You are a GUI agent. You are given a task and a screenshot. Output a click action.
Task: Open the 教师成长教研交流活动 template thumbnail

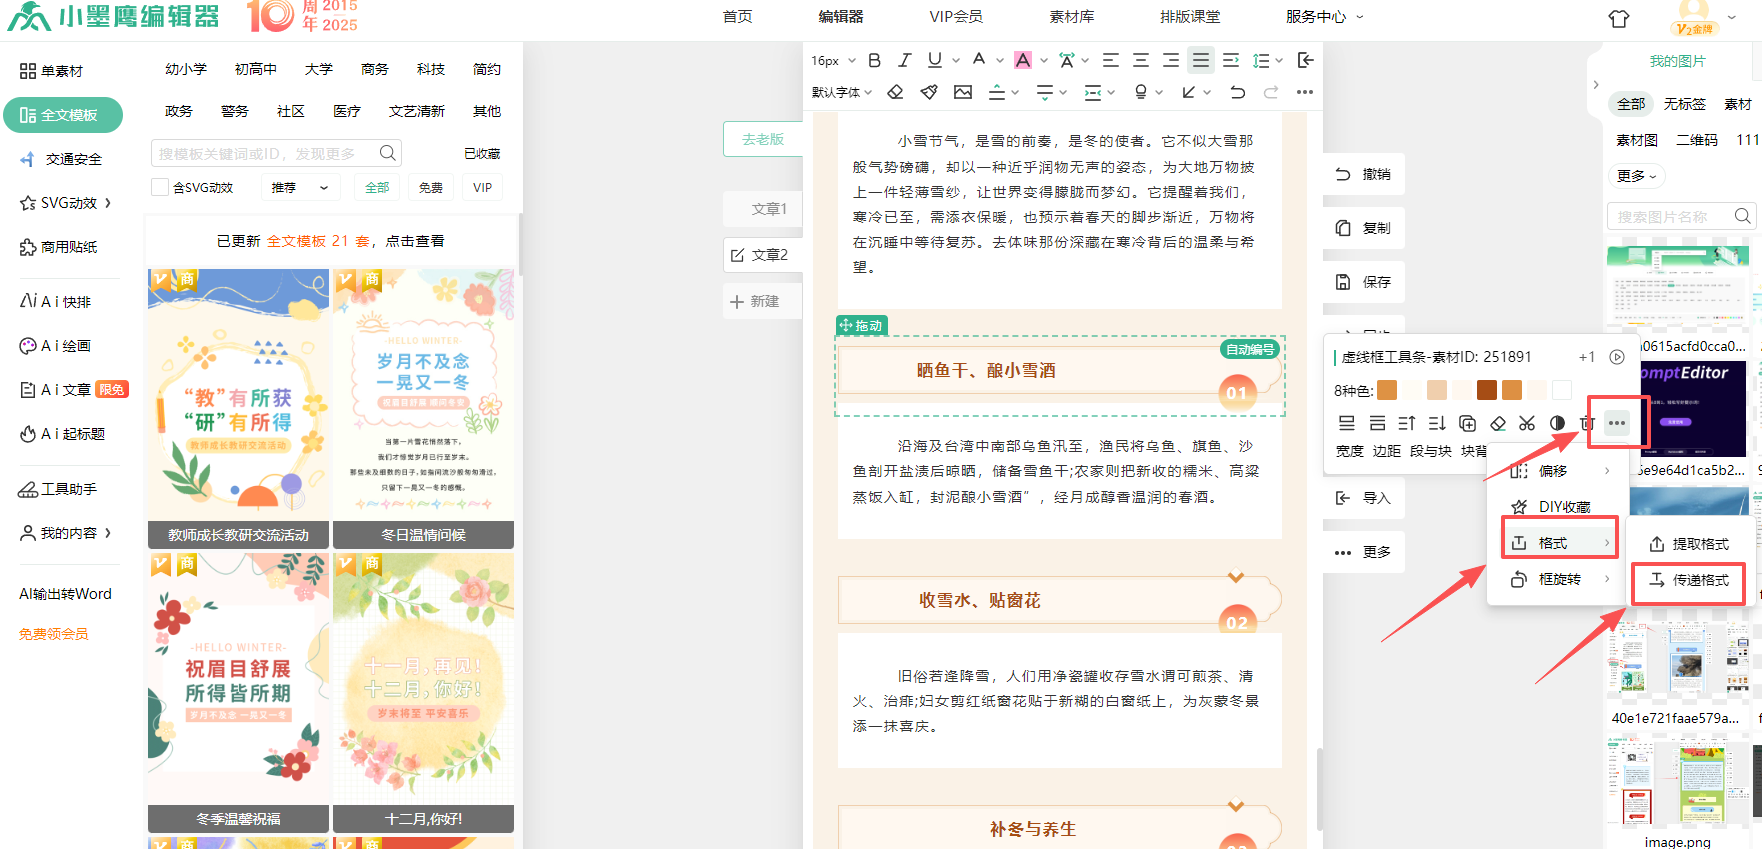[x=238, y=408]
